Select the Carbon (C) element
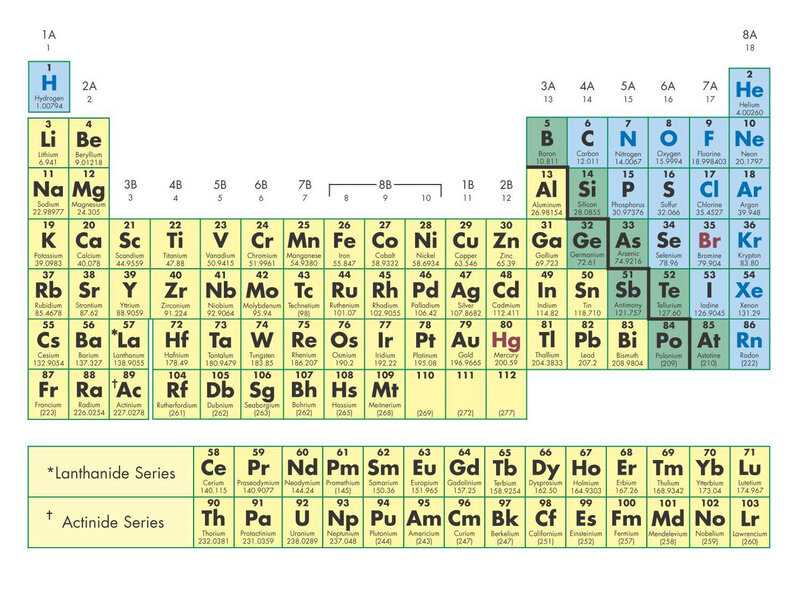800x600 pixels. coord(587,142)
